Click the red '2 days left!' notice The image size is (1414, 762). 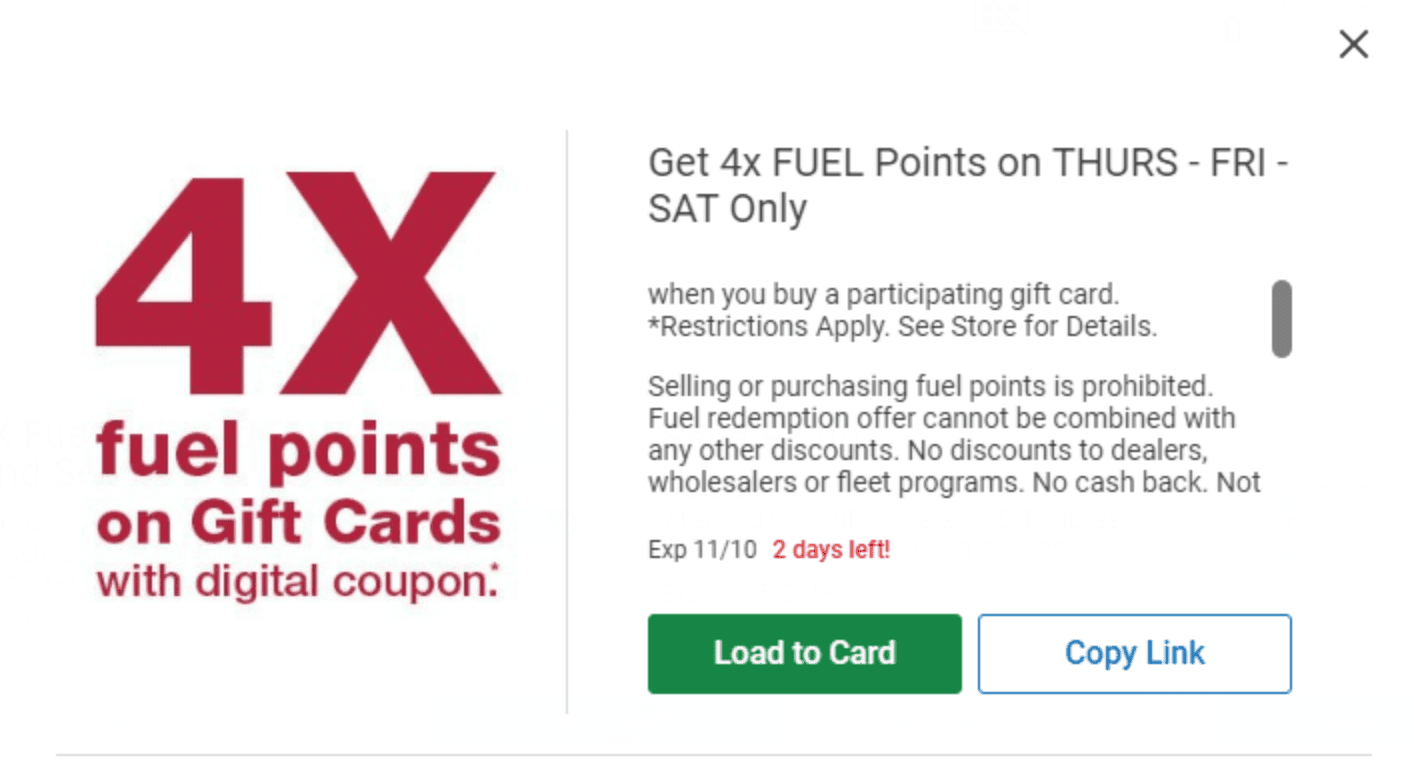[x=831, y=550]
